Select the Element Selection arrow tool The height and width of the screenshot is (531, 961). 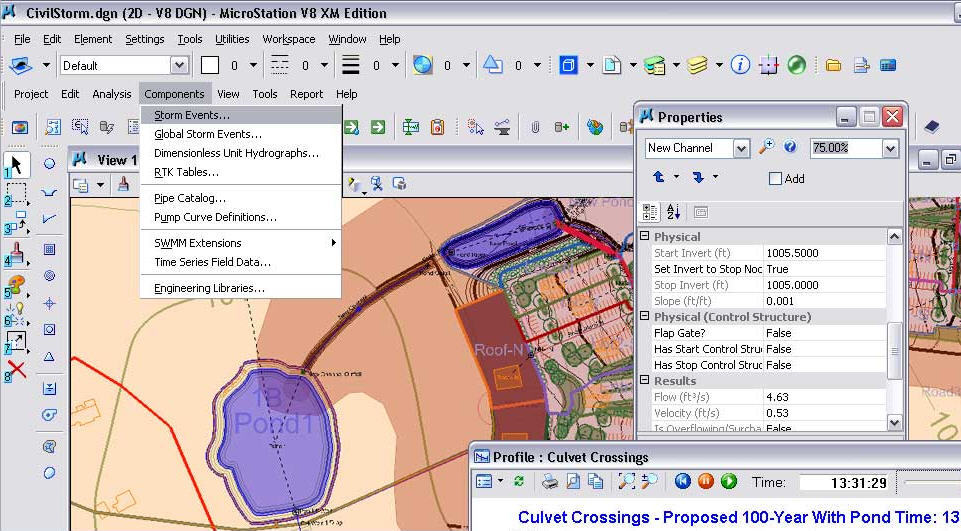[x=16, y=166]
